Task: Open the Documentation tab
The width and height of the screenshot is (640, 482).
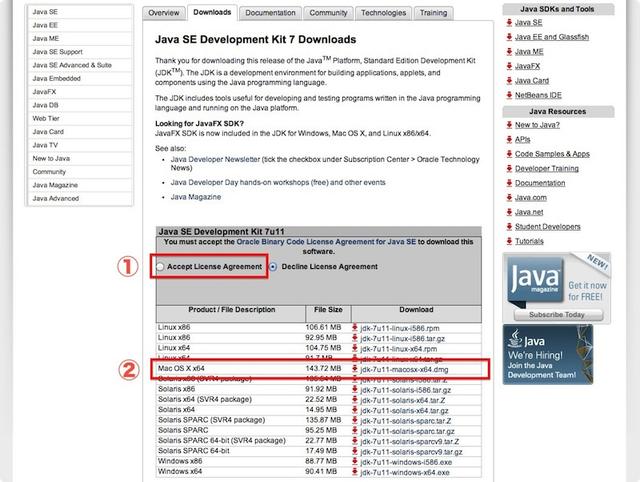Action: 270,13
